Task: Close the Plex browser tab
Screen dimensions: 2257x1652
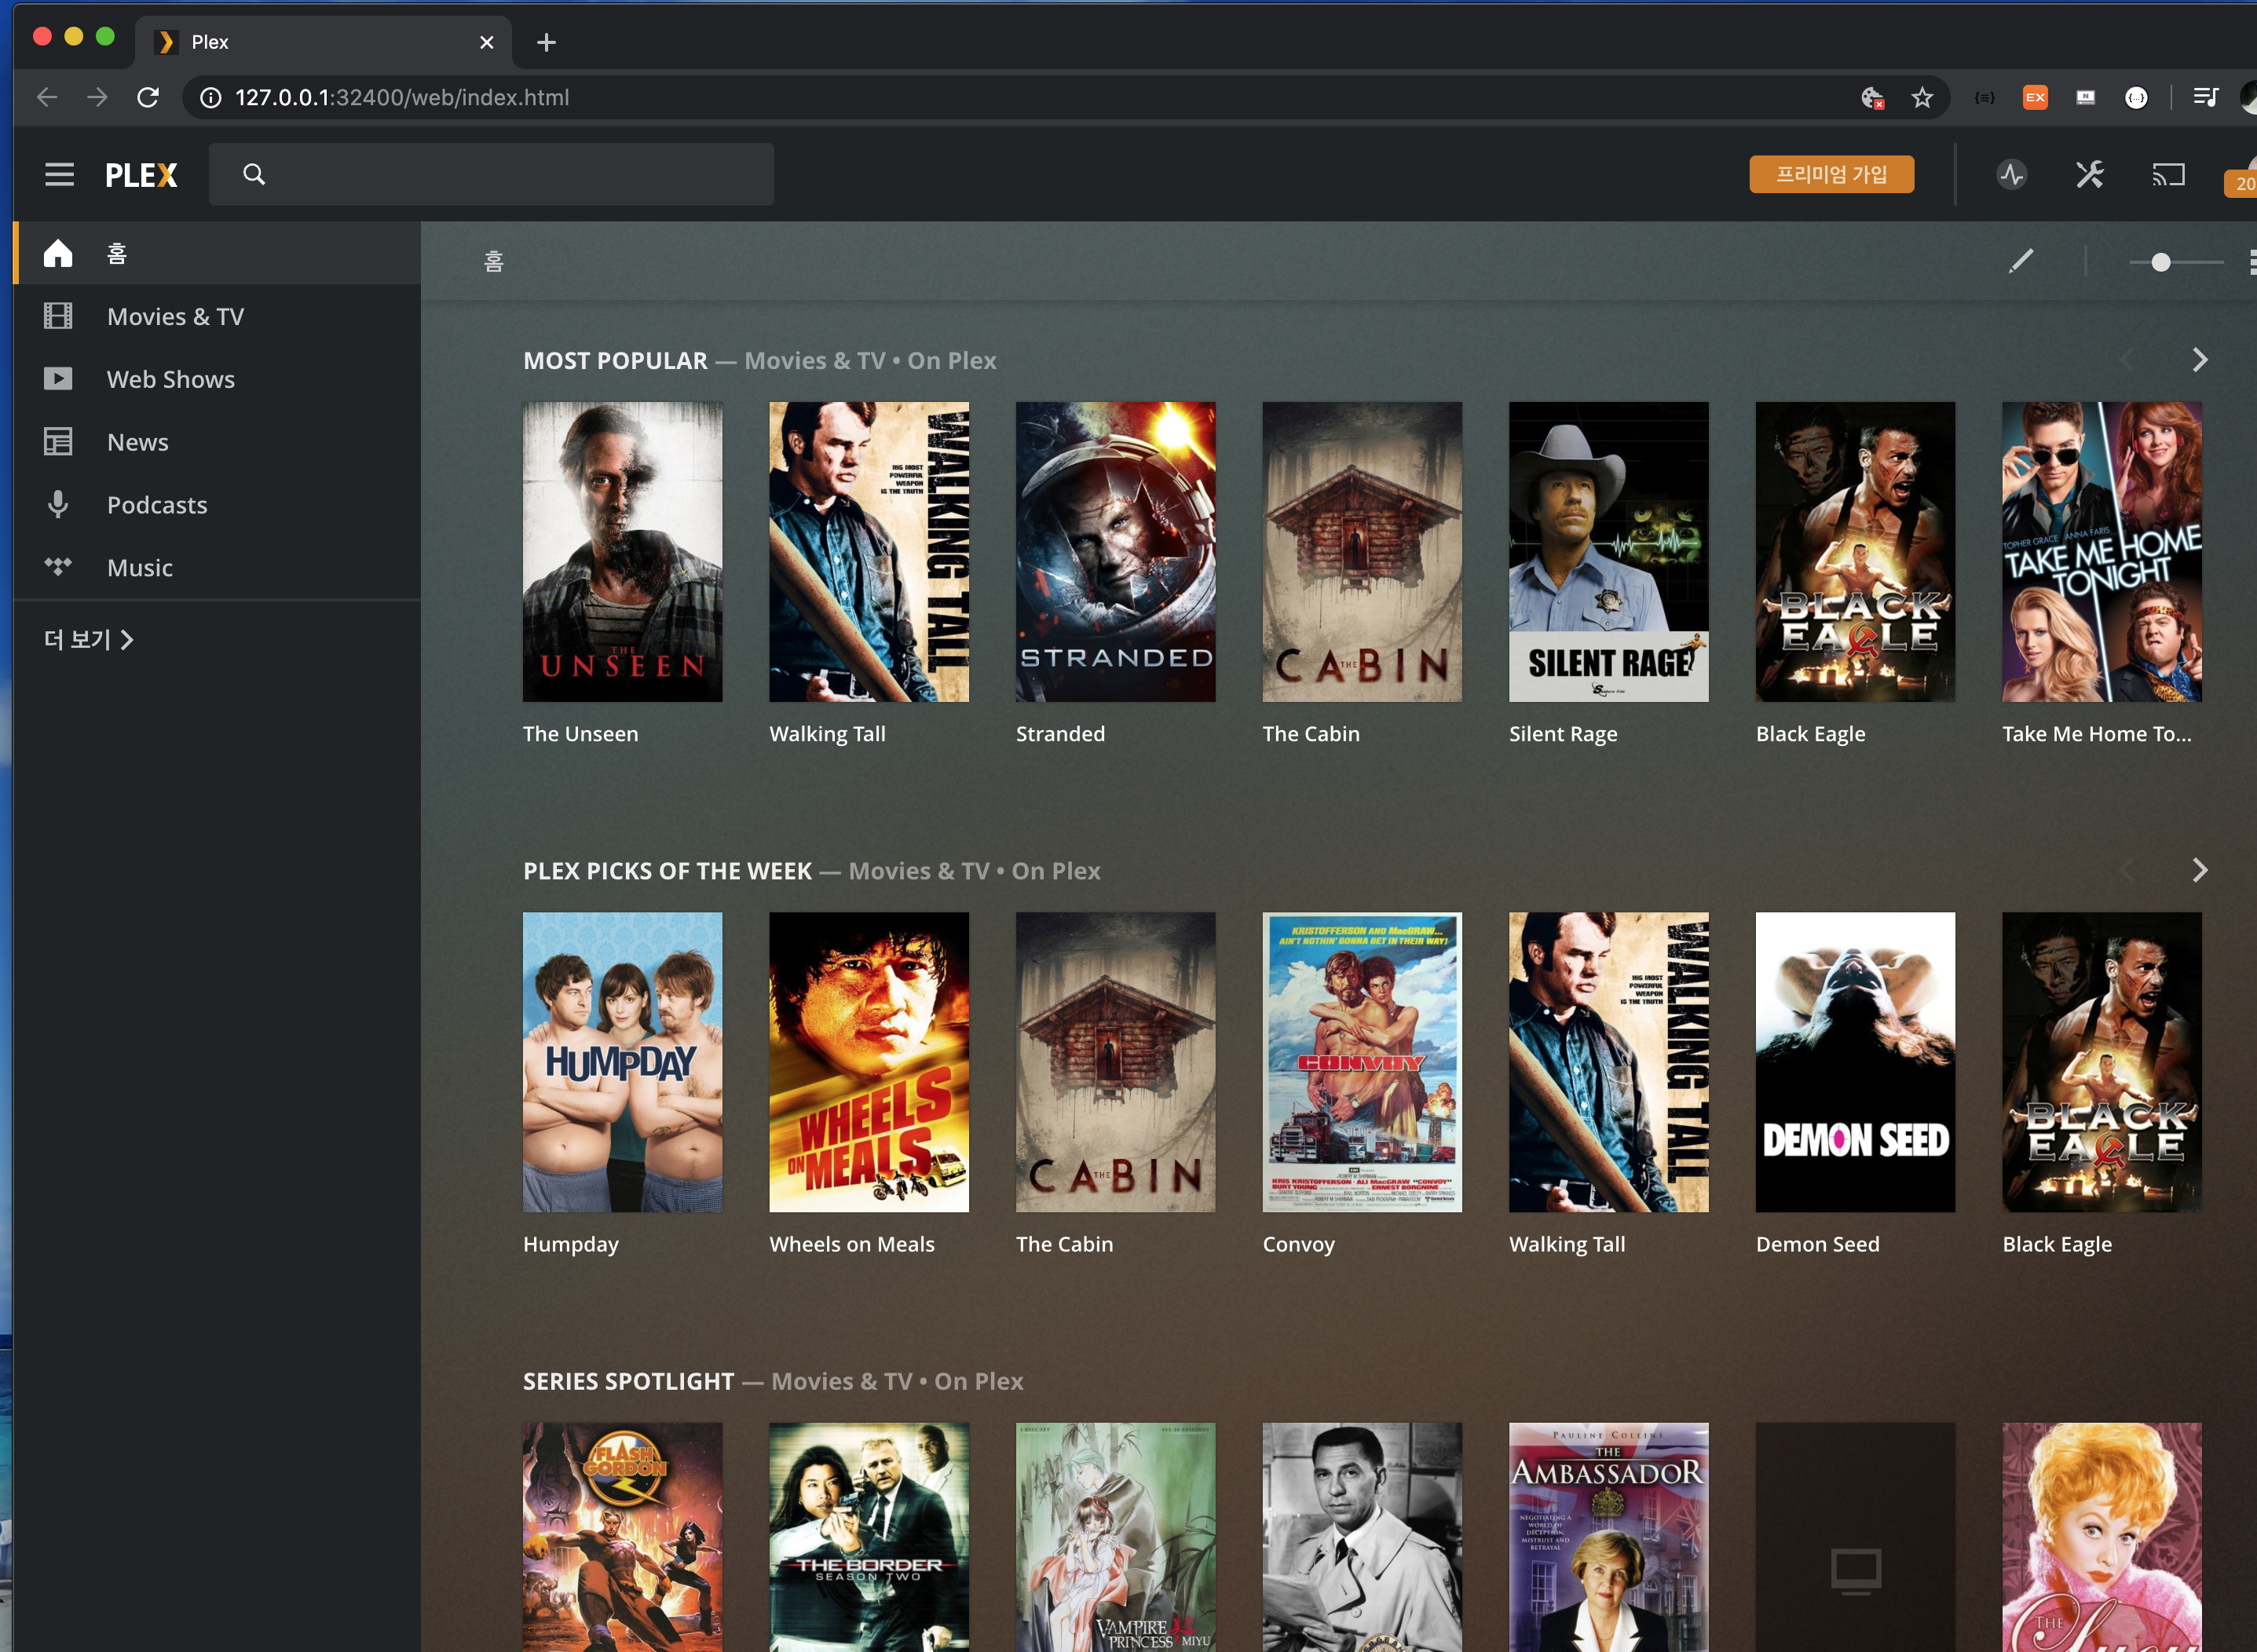Action: click(486, 42)
